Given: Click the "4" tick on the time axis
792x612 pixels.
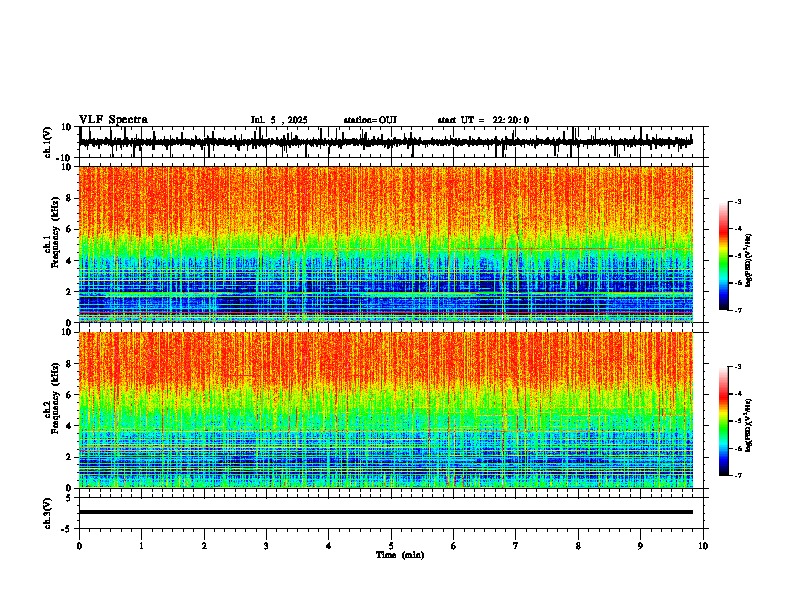Looking at the screenshot, I should [329, 546].
